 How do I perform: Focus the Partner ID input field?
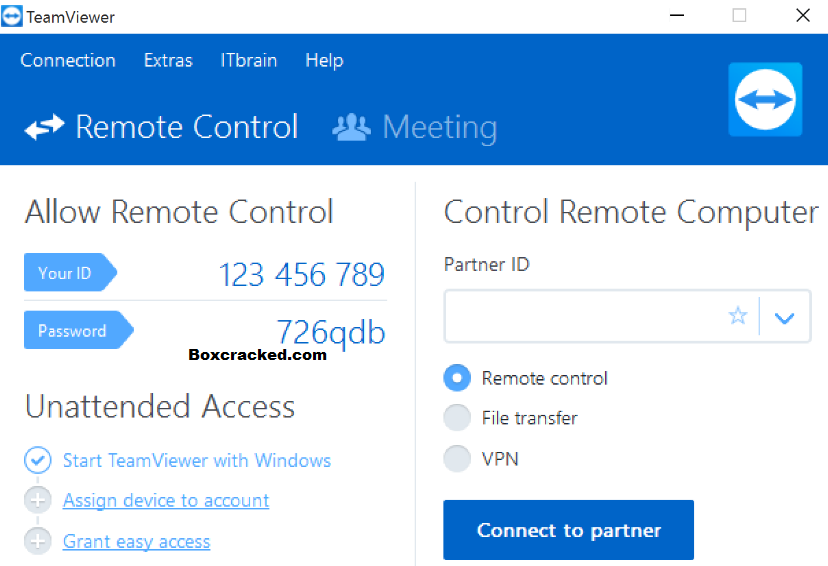(627, 316)
